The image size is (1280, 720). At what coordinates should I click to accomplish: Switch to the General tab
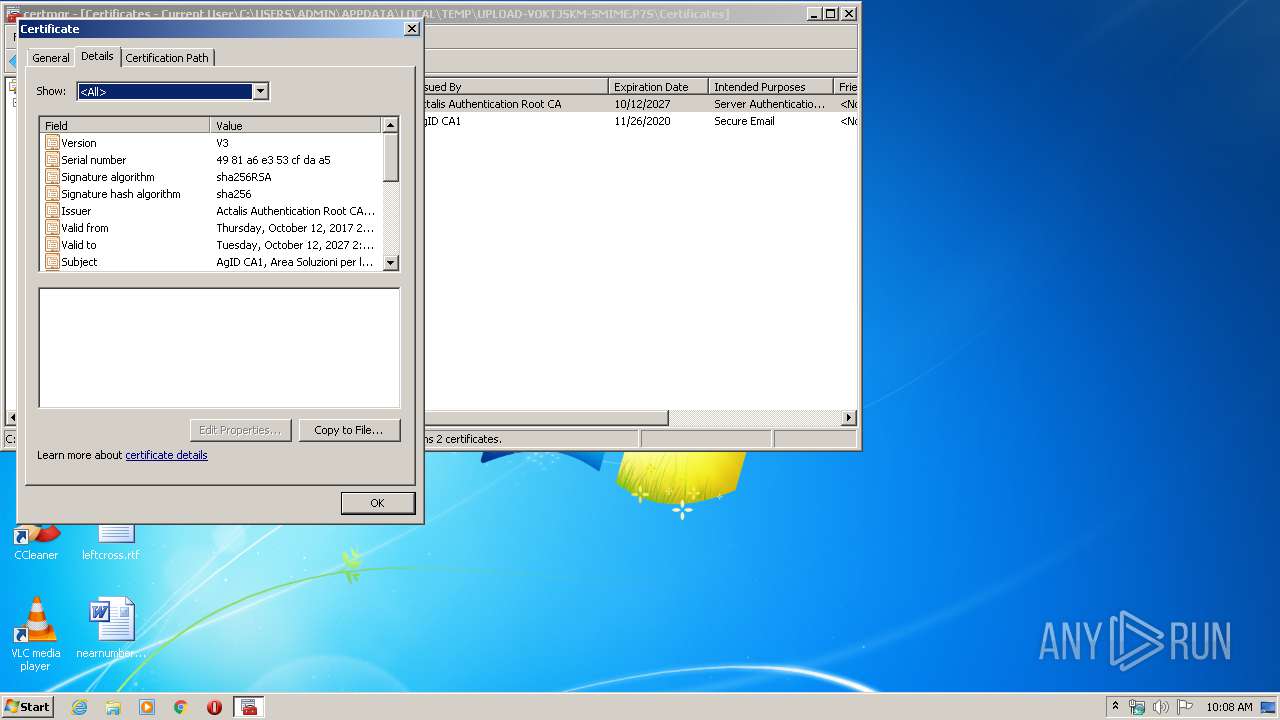[x=51, y=58]
